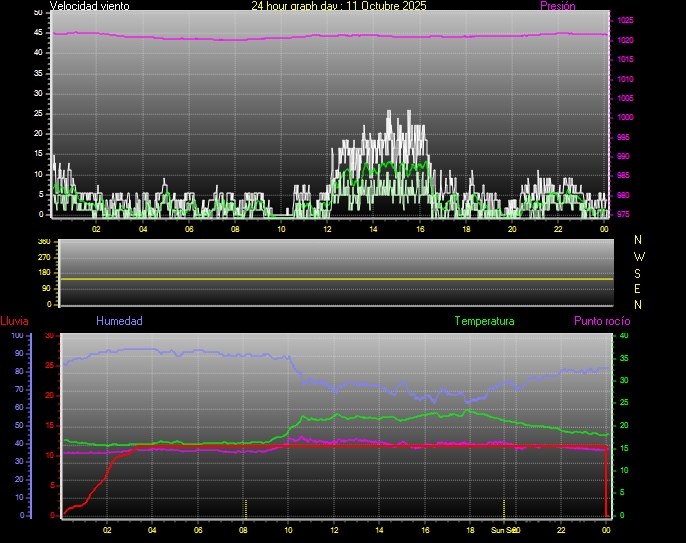This screenshot has height=543, width=686.
Task: Click the 100 humidity axis value
Action: coord(16,336)
